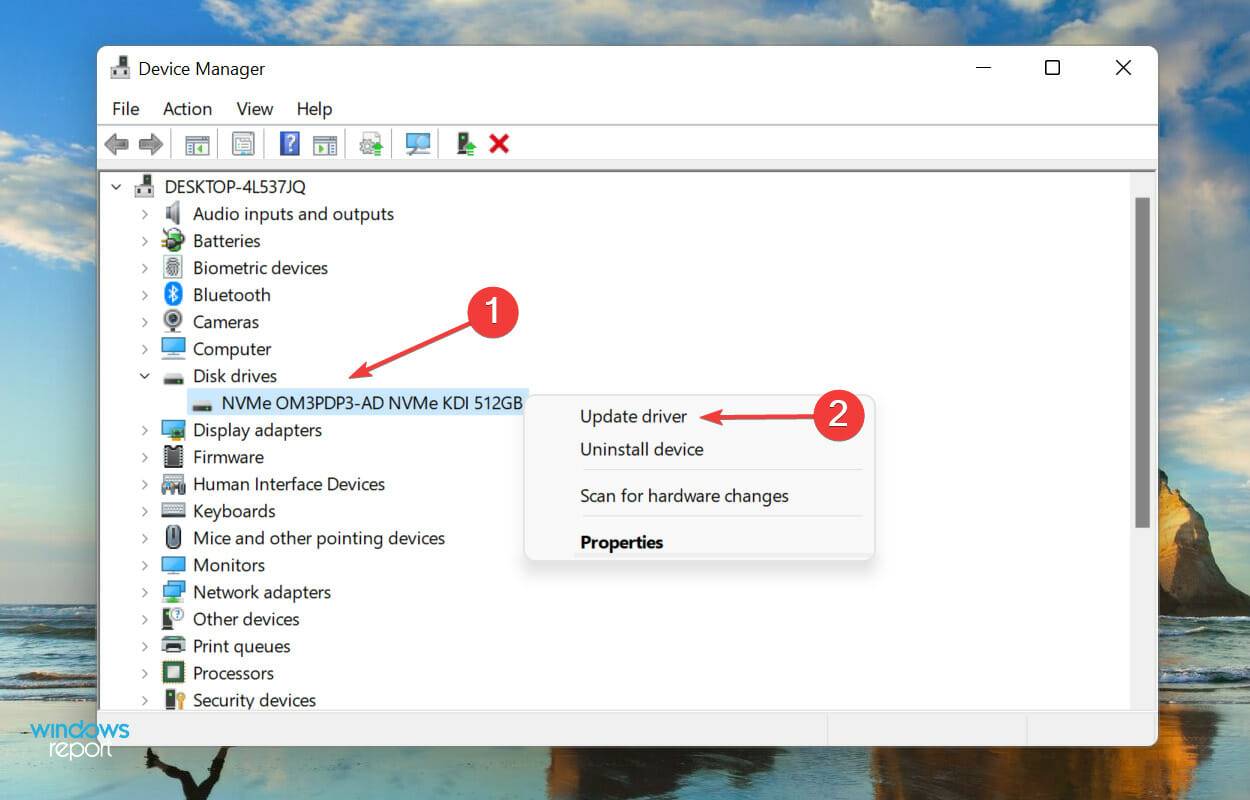The height and width of the screenshot is (800, 1250).
Task: Click the Help toolbar icon with question mark
Action: click(289, 144)
